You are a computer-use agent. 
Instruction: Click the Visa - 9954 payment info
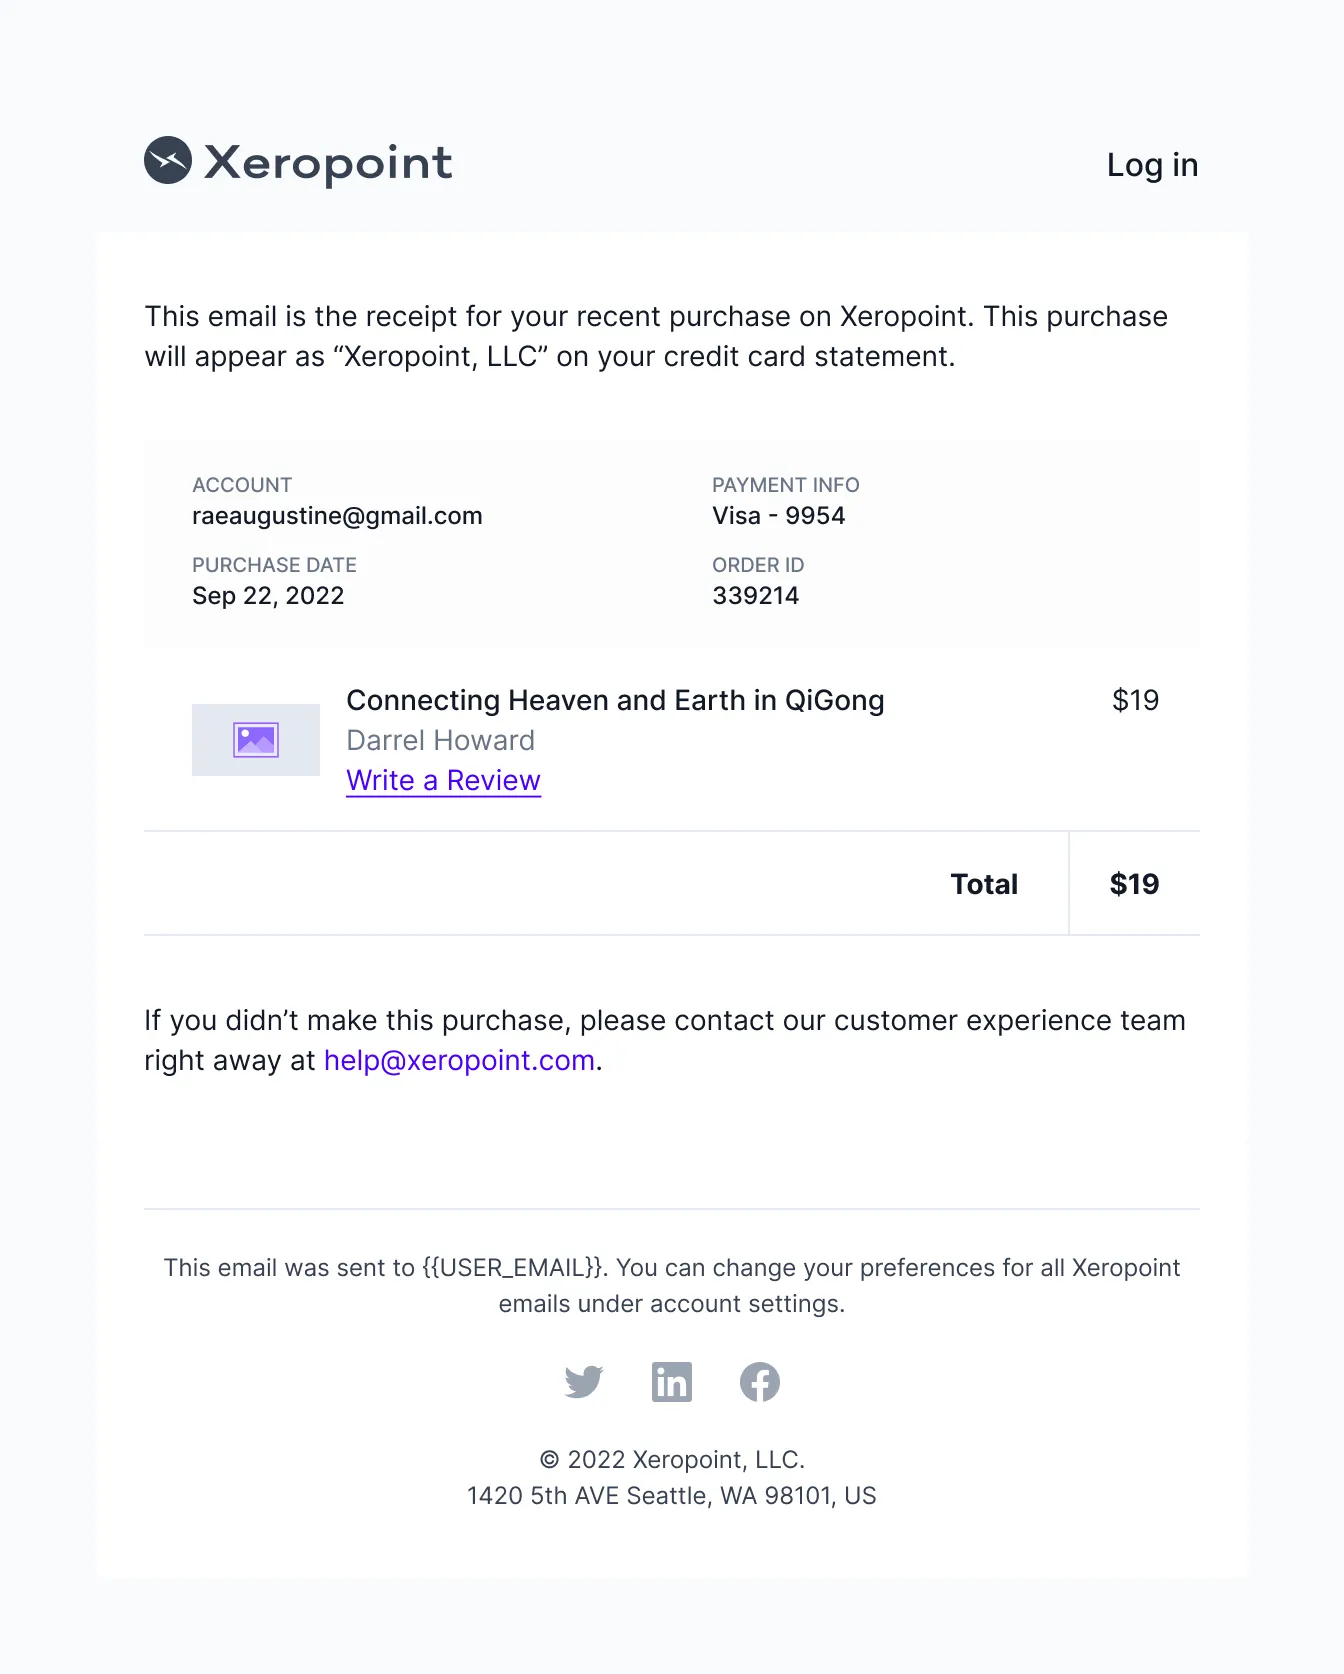779,516
